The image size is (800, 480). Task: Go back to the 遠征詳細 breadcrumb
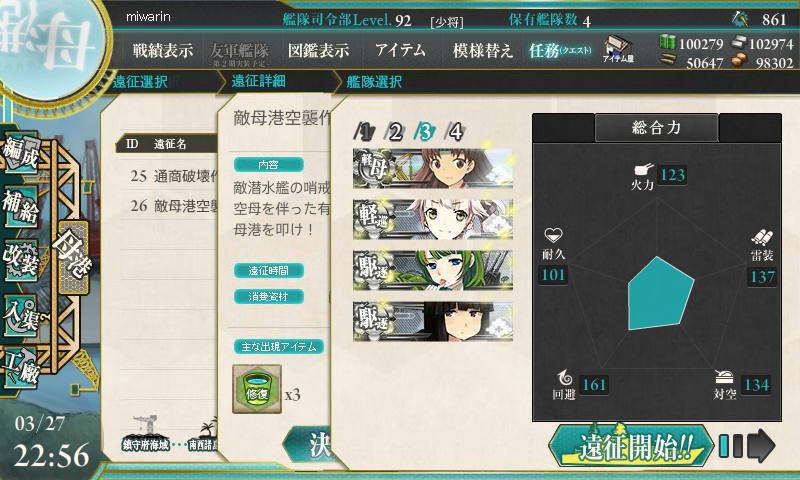coord(258,81)
